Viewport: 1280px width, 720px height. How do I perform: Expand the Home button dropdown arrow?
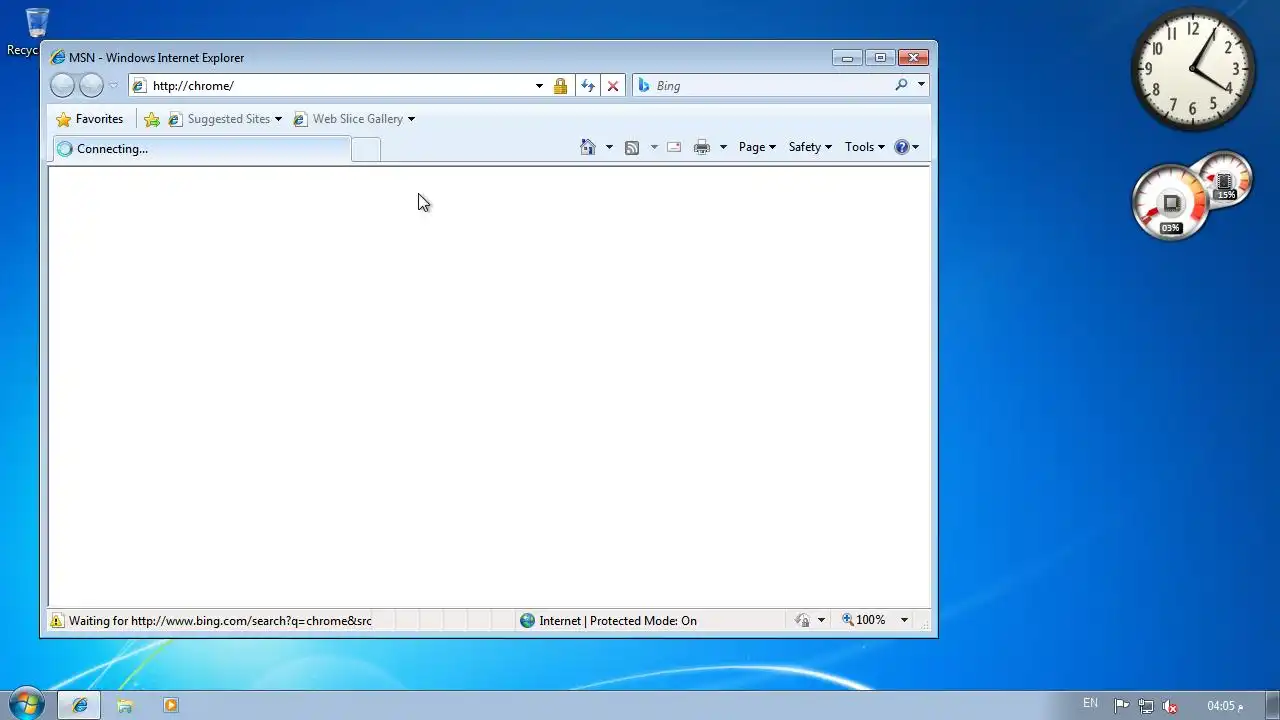[609, 147]
